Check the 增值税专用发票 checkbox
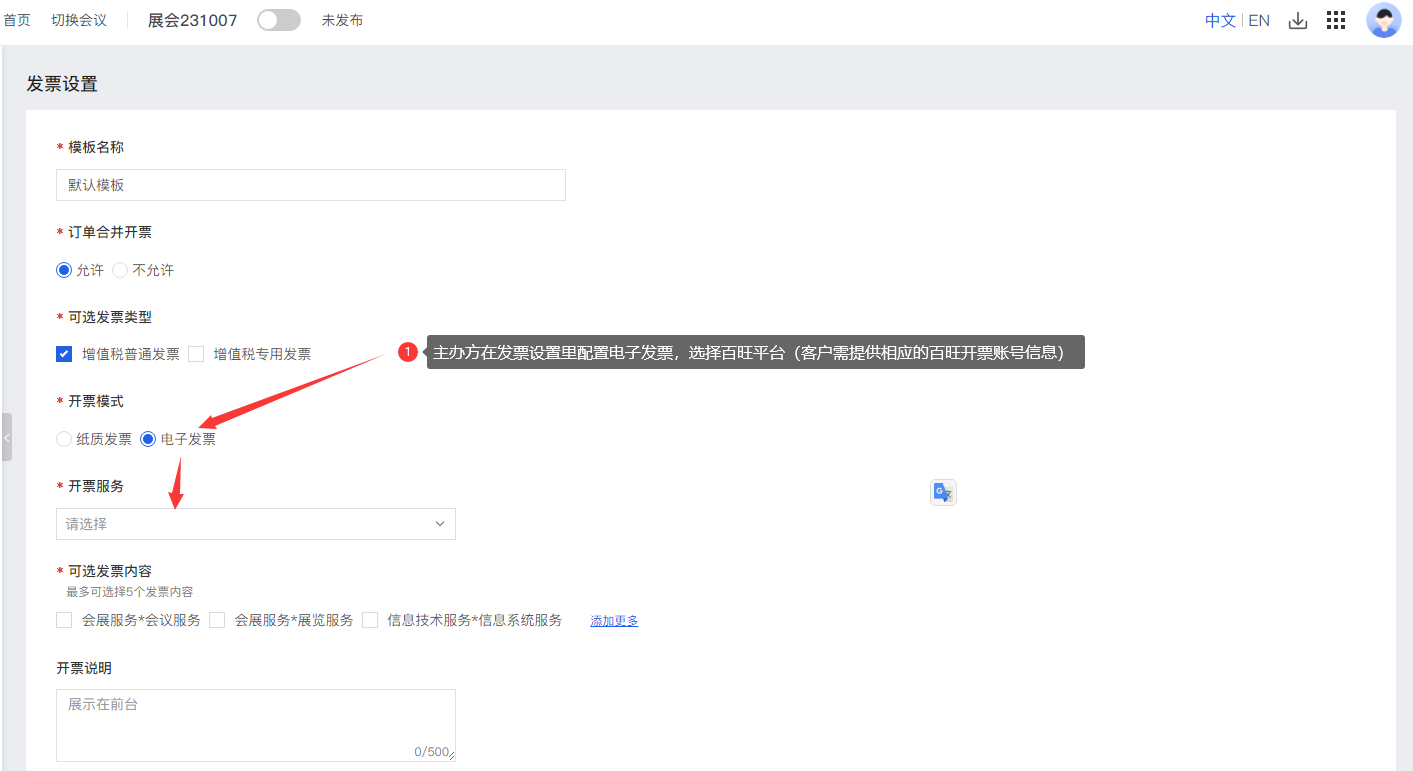This screenshot has width=1413, height=771. [x=197, y=353]
